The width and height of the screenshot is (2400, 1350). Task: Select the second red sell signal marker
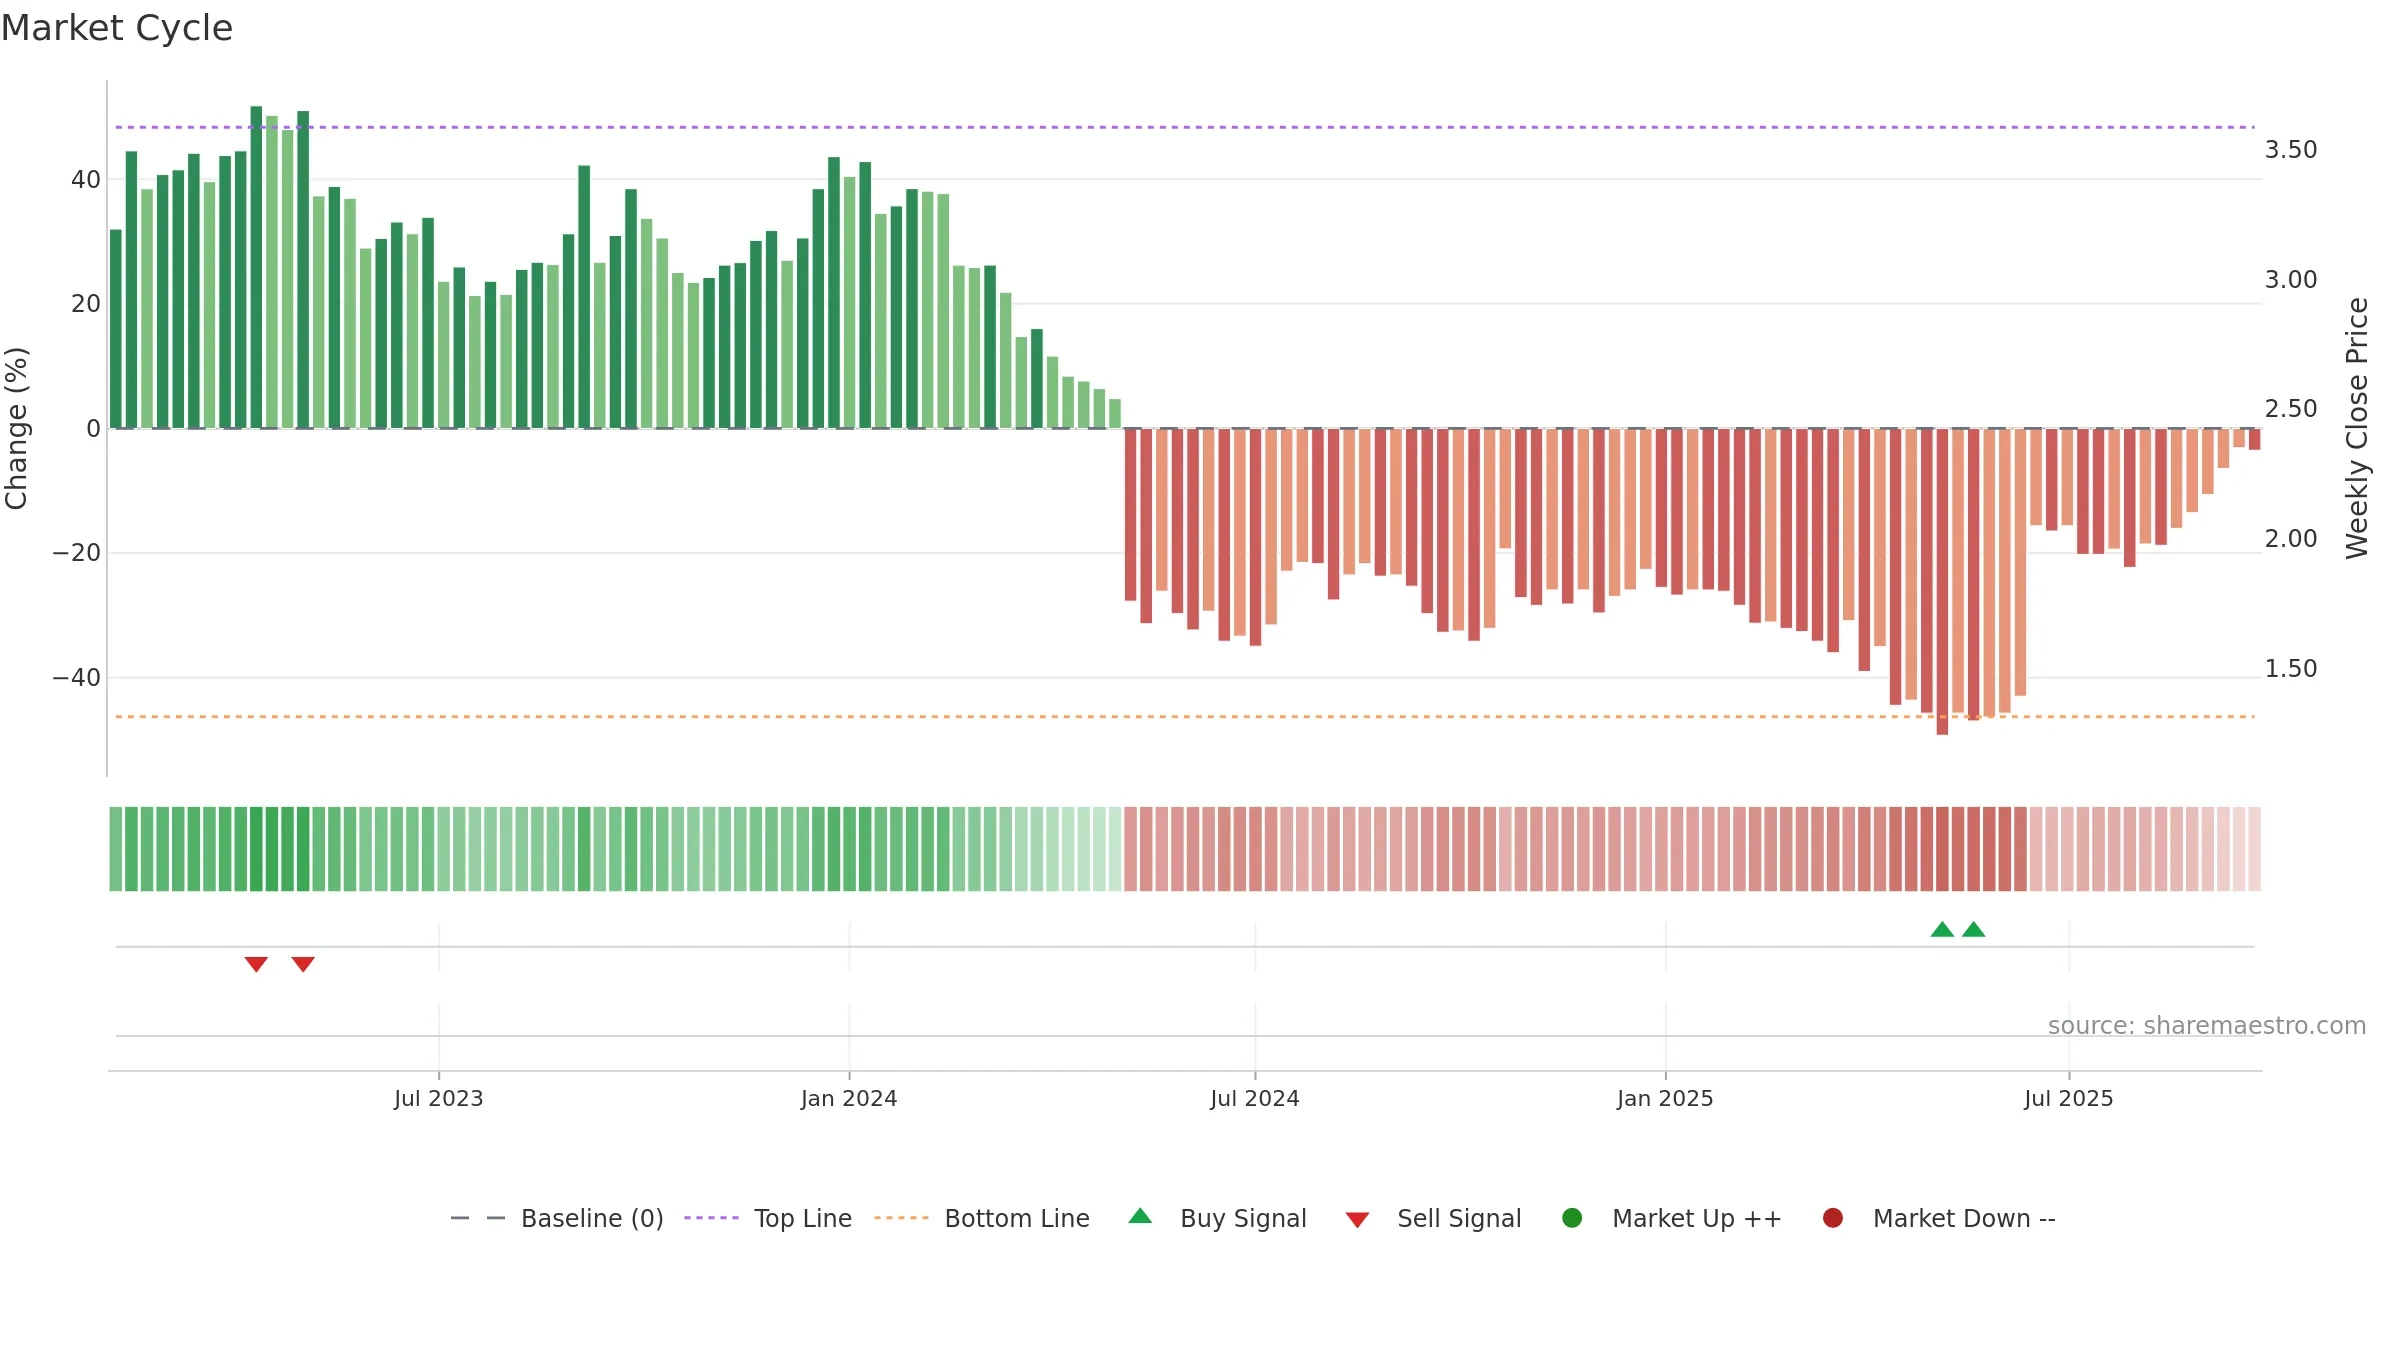tap(303, 964)
